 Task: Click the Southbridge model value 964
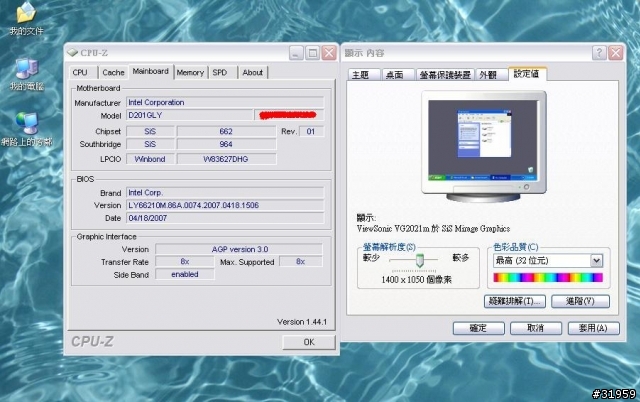tap(226, 144)
